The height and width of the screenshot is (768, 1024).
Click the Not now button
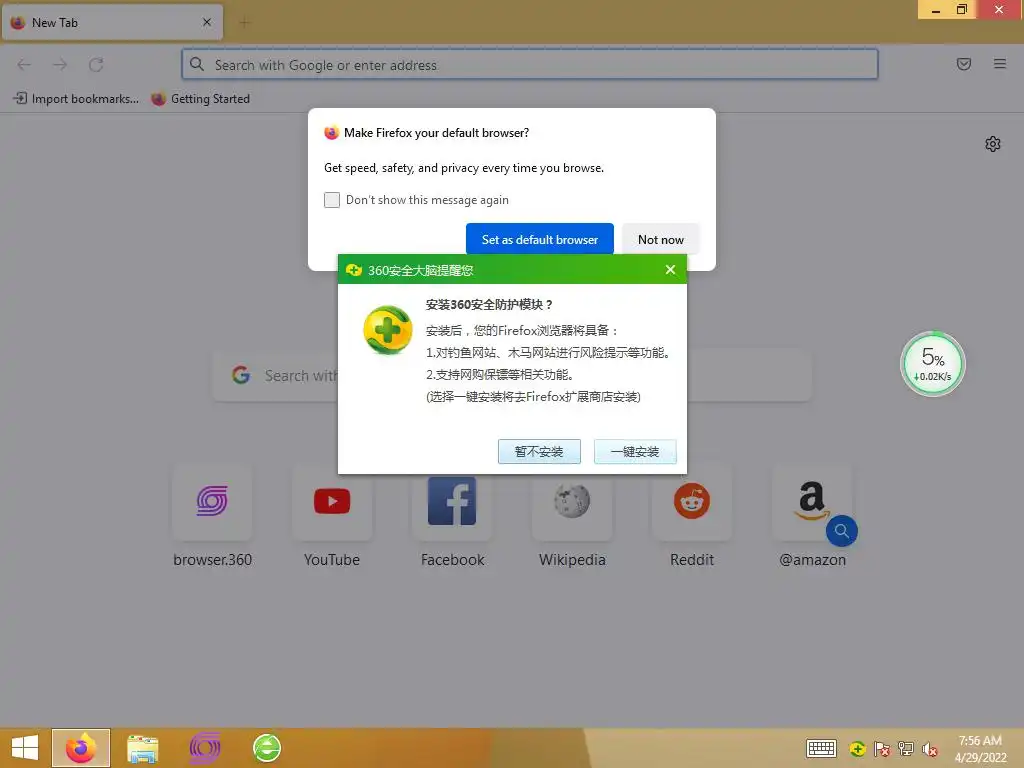[x=660, y=239]
